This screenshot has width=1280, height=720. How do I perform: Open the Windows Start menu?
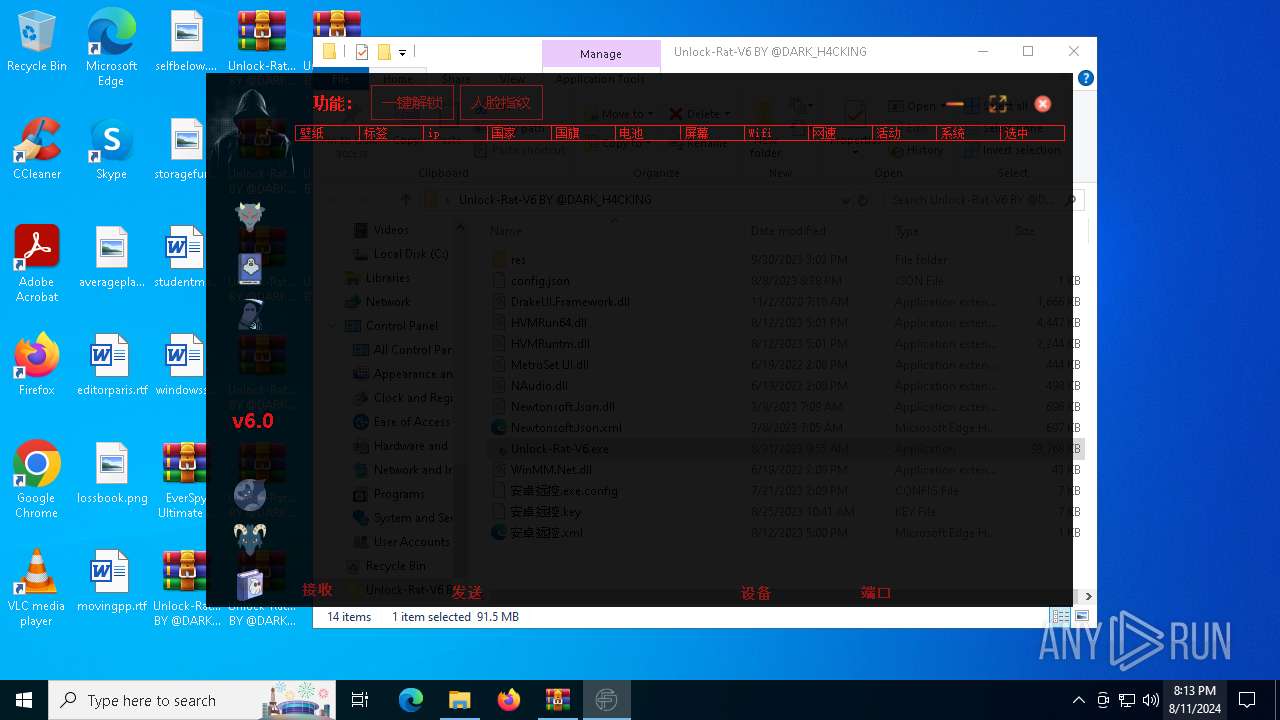[x=24, y=700]
